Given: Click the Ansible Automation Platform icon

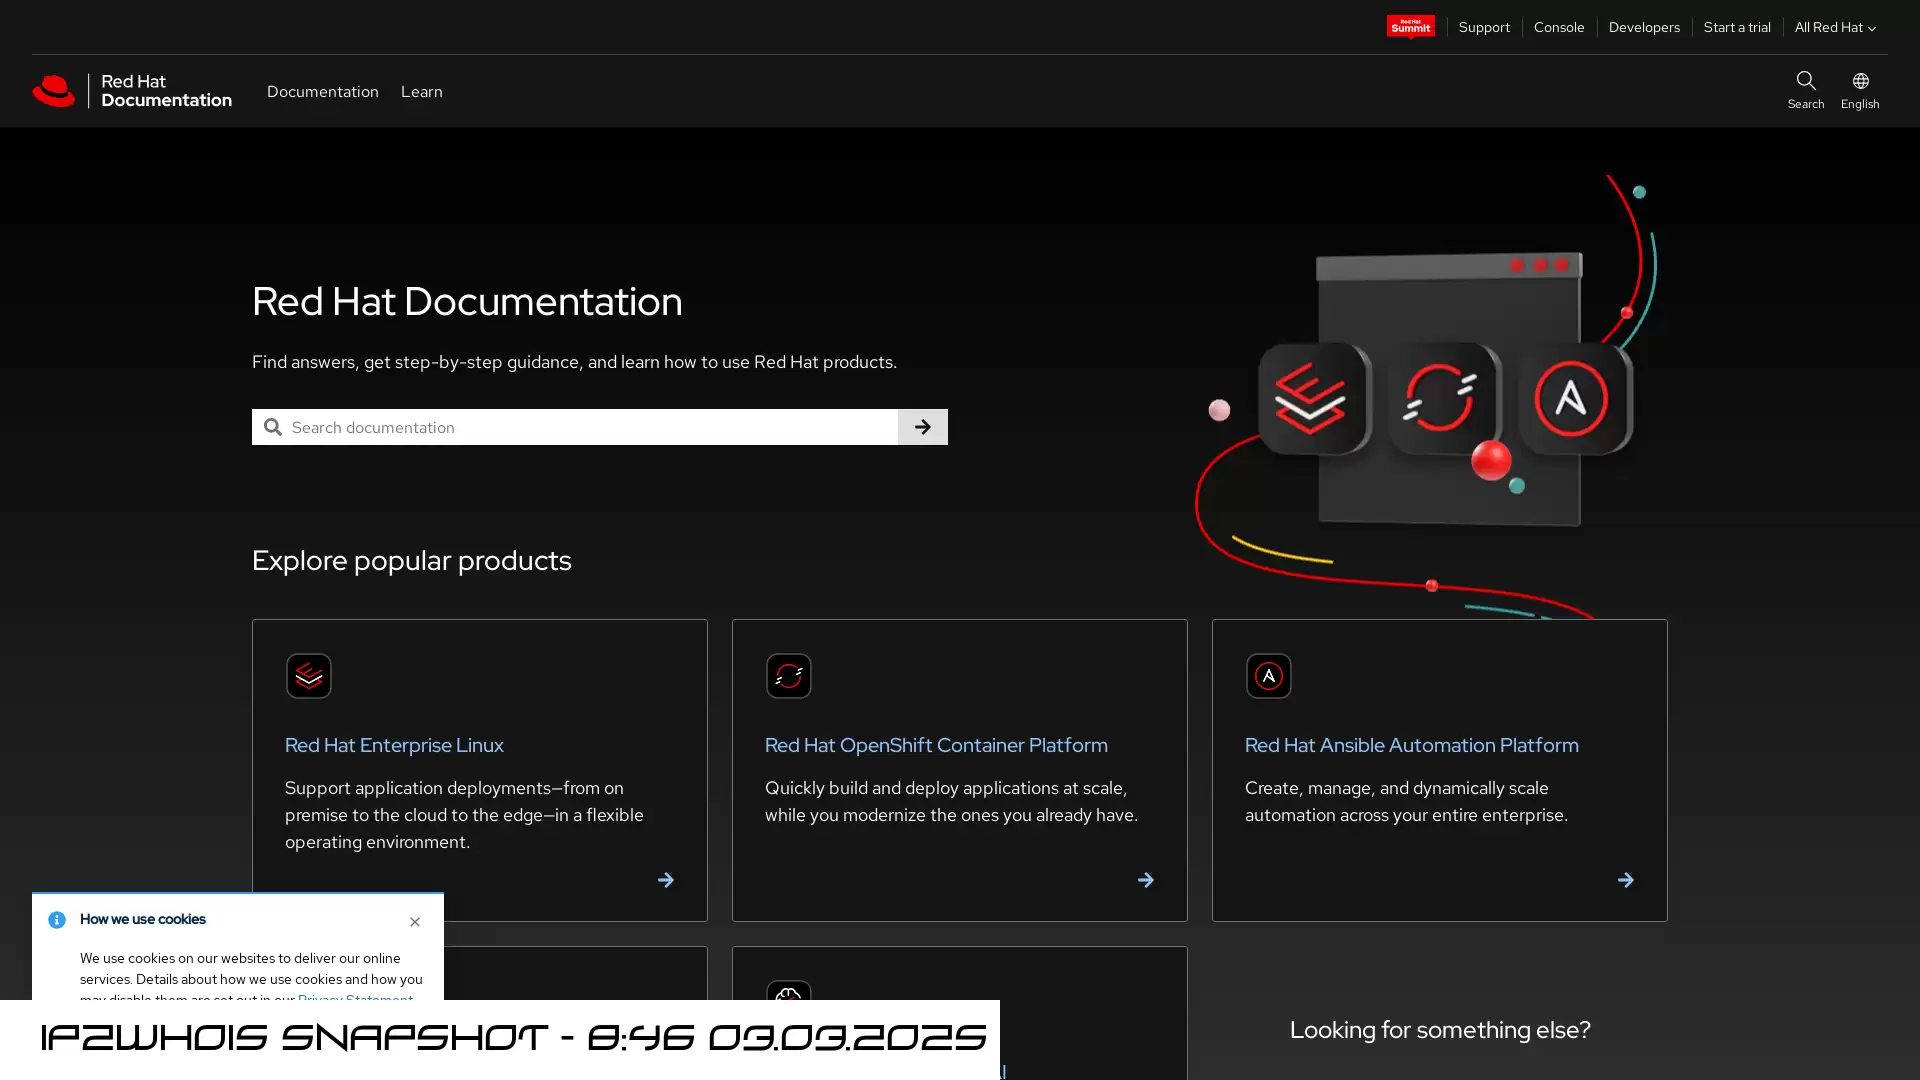Looking at the screenshot, I should point(1268,676).
